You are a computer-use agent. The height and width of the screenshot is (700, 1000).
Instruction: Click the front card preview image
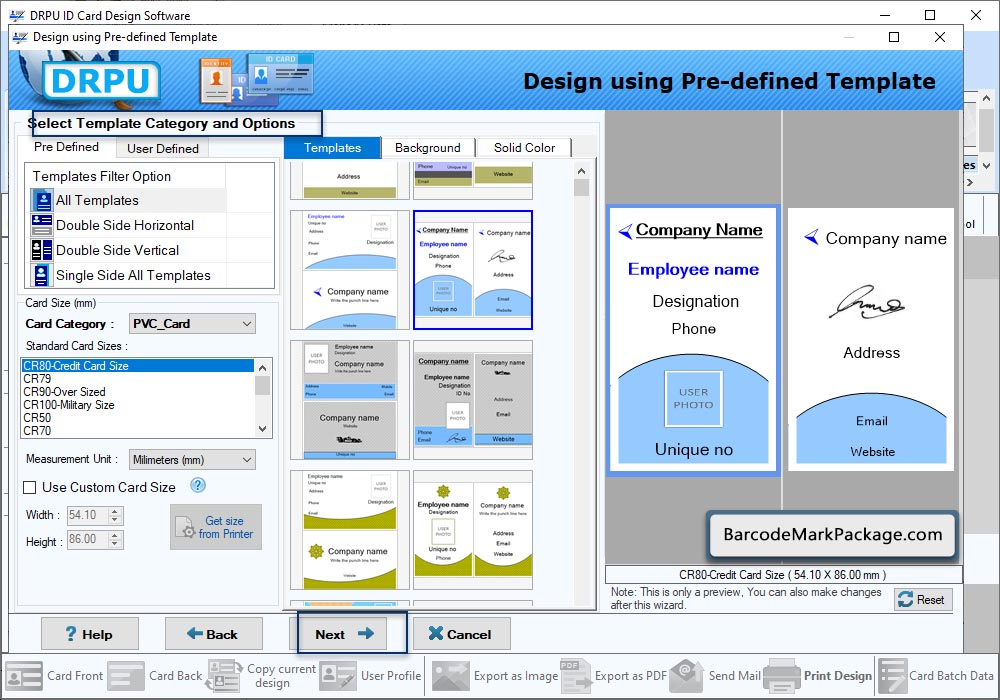(x=693, y=339)
